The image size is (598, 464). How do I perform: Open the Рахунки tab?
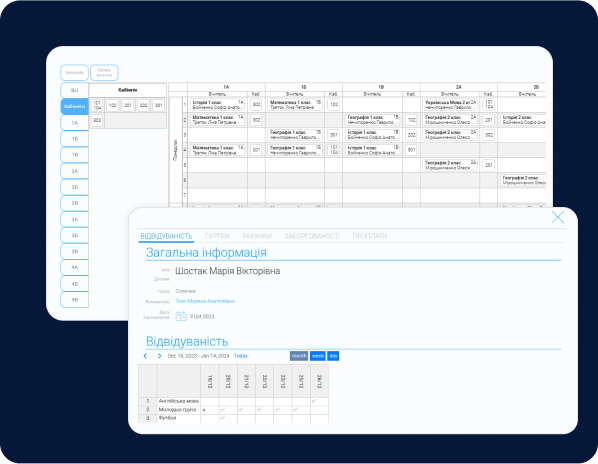(x=257, y=236)
